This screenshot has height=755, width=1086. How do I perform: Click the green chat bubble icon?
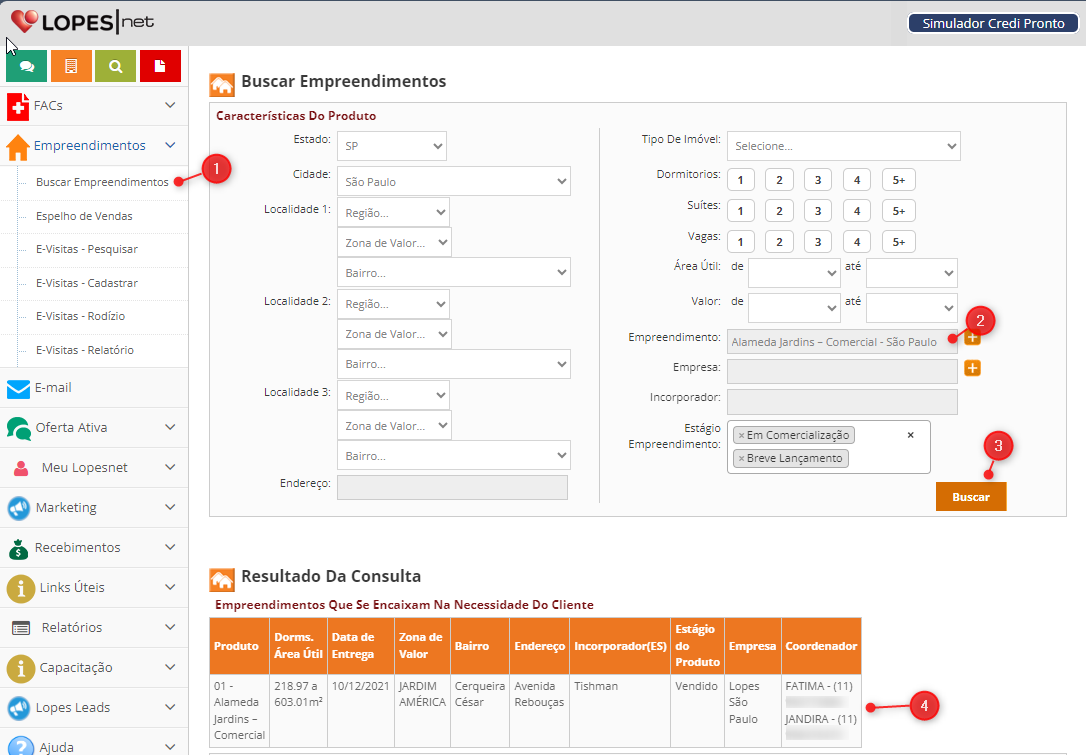click(26, 66)
